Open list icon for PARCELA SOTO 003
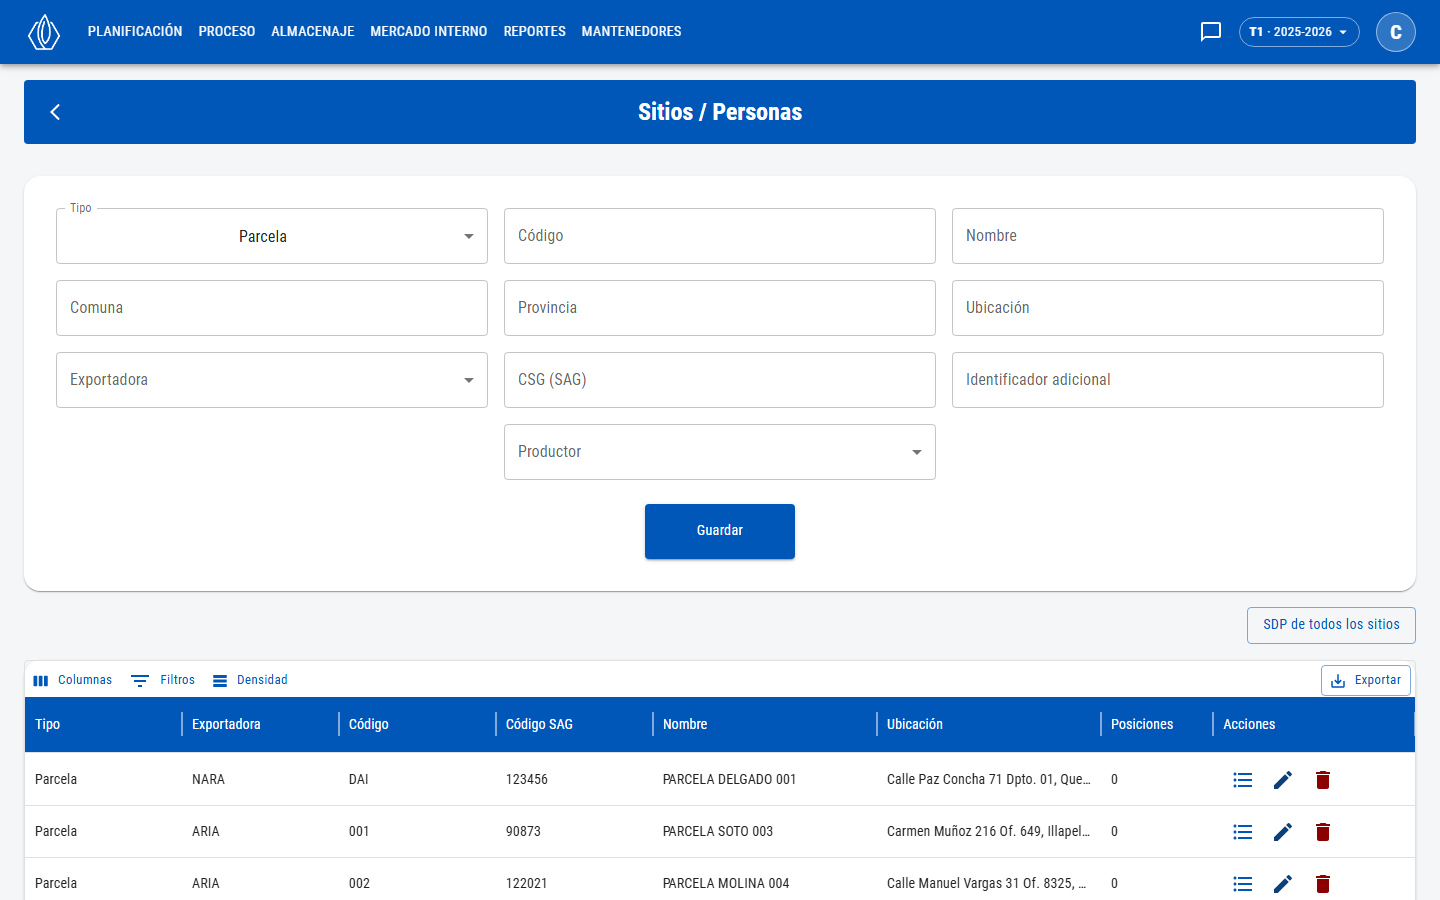The width and height of the screenshot is (1440, 900). 1243,832
